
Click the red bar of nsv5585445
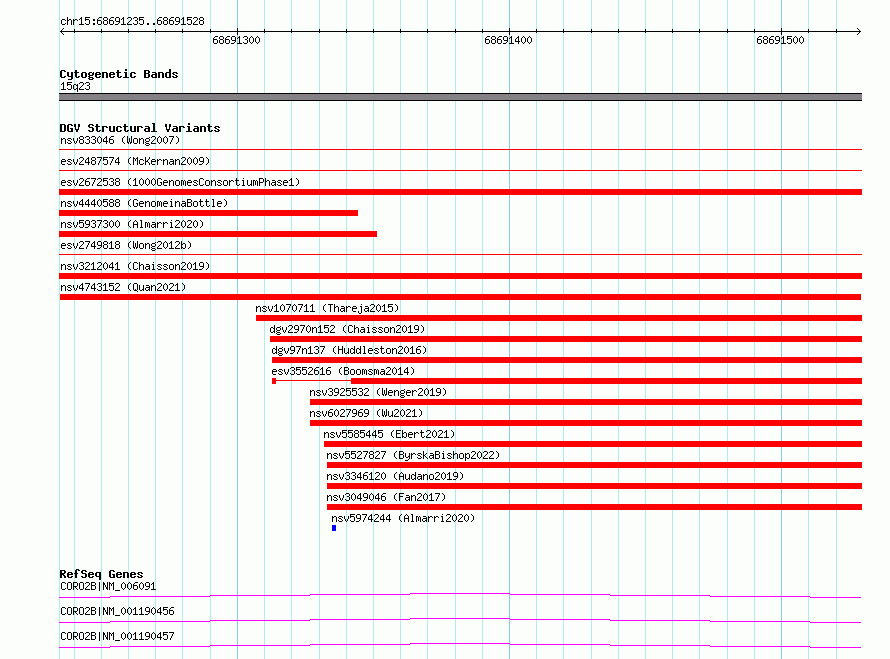593,444
